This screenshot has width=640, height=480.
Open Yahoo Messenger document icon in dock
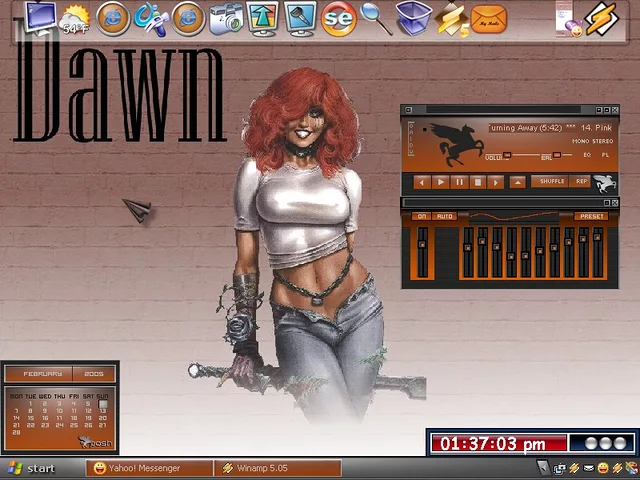coord(568,19)
